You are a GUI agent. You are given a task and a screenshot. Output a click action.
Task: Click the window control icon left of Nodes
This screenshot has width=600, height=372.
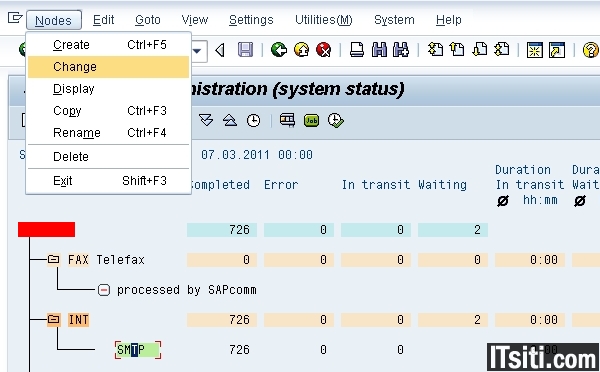(x=15, y=18)
